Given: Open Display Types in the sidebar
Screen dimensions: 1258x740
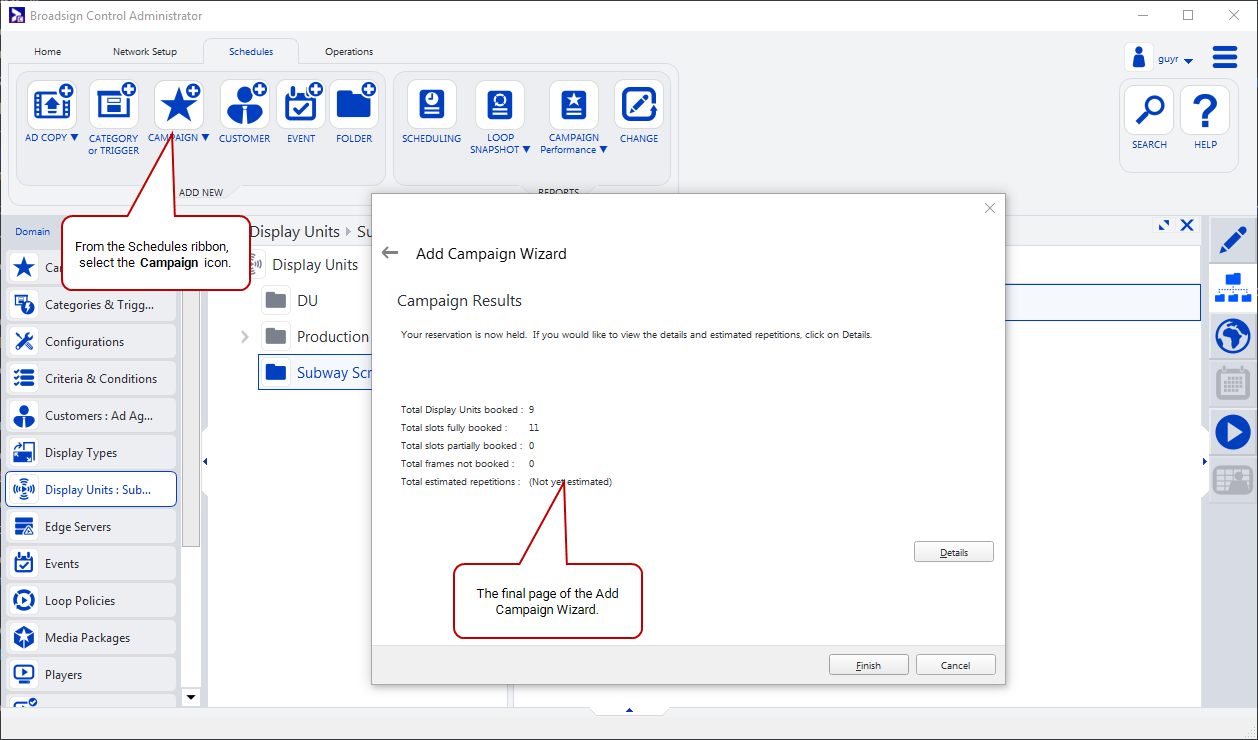Looking at the screenshot, I should (91, 453).
